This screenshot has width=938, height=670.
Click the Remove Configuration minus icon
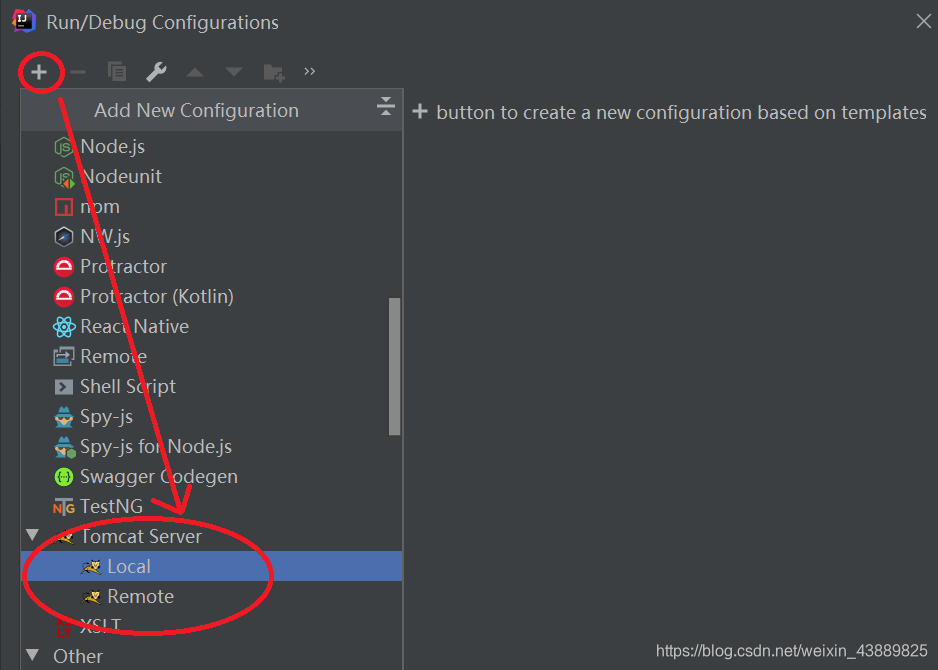pos(78,72)
